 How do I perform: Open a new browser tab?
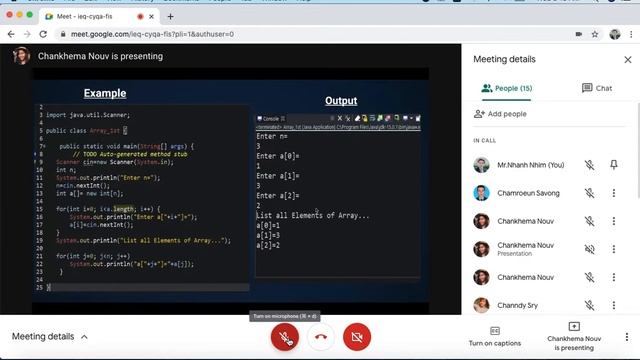tap(170, 16)
